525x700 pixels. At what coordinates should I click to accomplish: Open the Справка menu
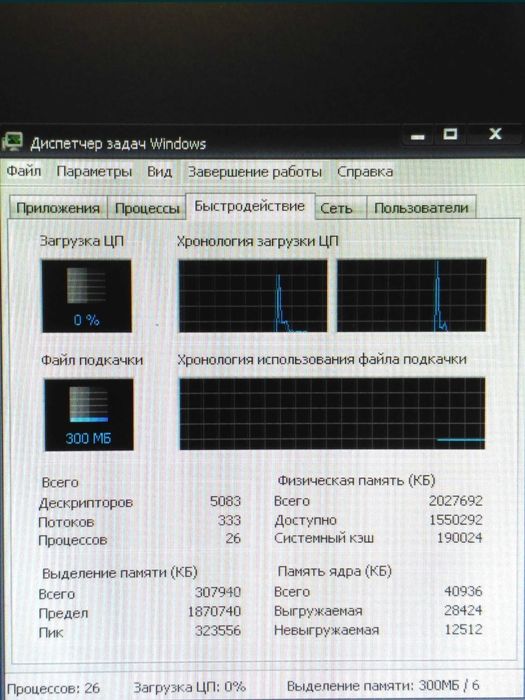click(x=365, y=172)
